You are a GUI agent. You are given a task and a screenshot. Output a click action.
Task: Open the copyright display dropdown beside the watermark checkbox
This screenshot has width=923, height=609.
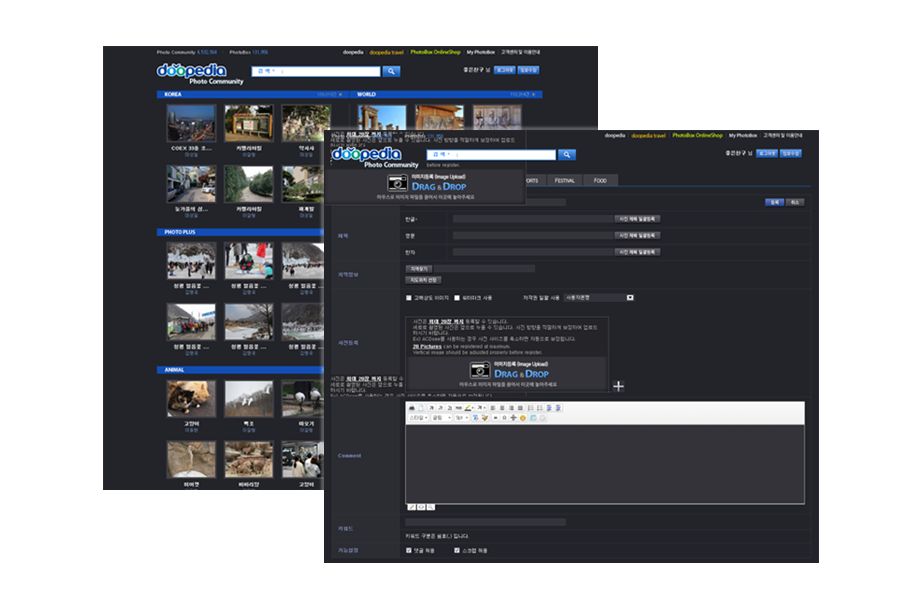point(599,298)
